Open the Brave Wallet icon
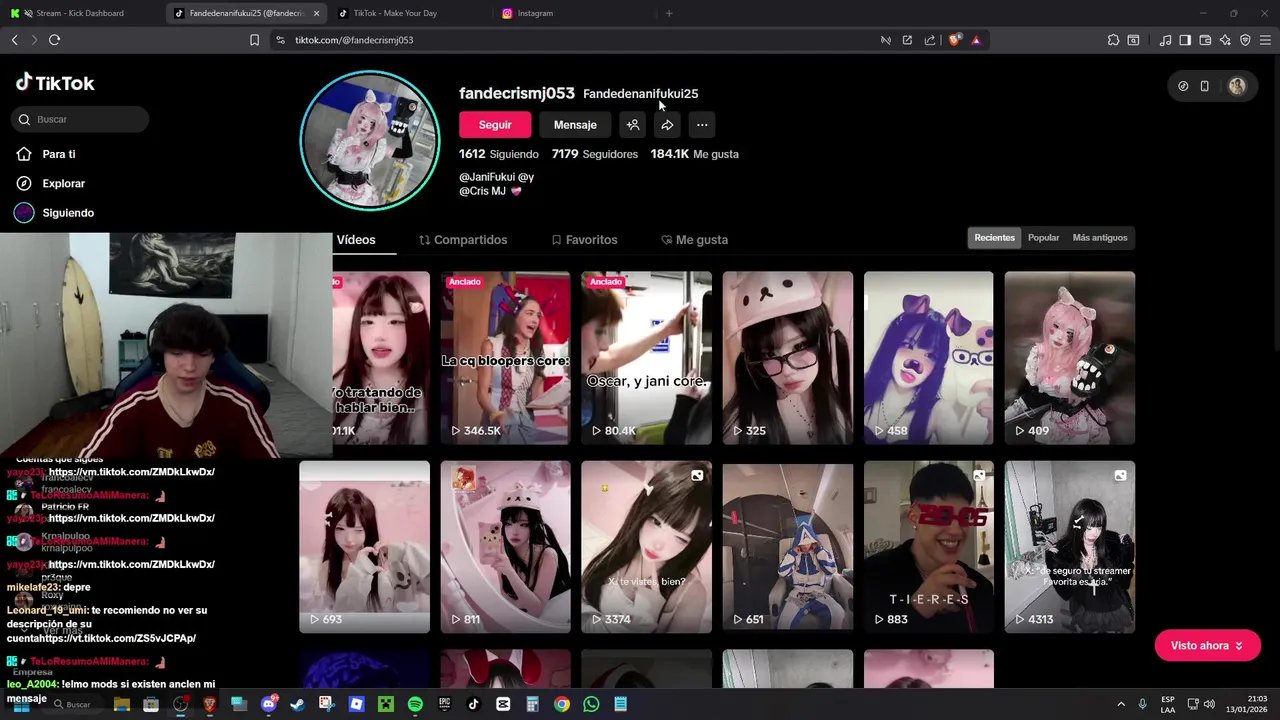This screenshot has width=1280, height=720. 1205,40
